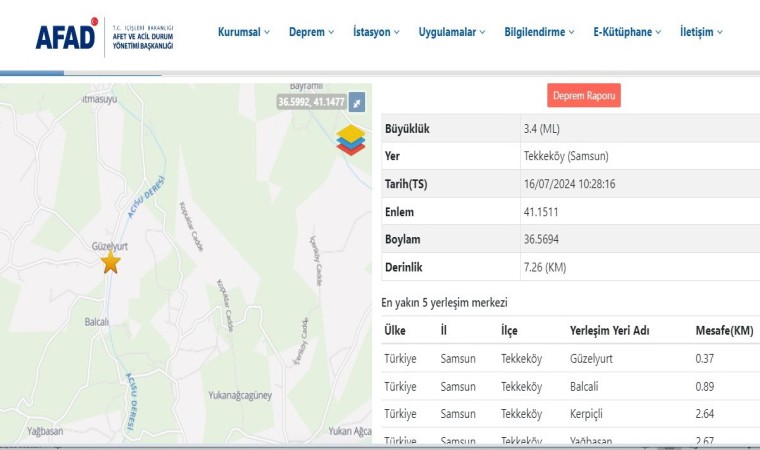Open the İstasyon dropdown menu

click(376, 32)
